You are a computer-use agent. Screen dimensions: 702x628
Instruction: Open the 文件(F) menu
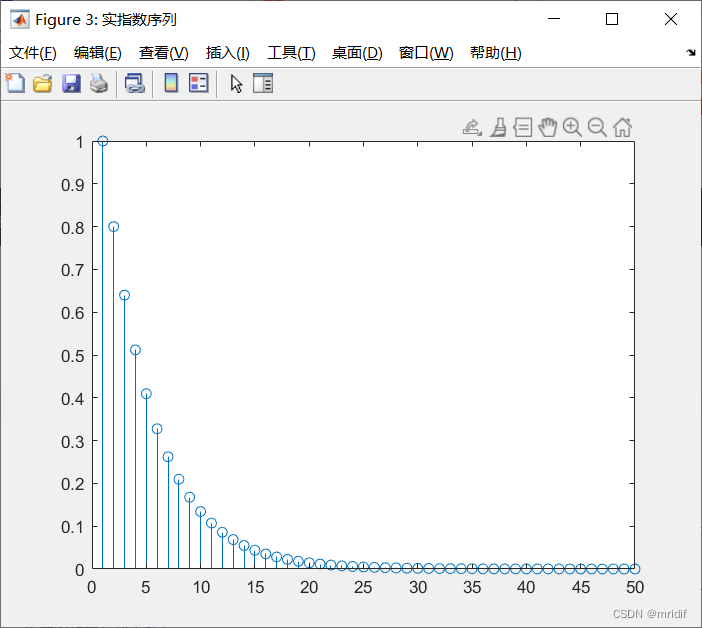click(33, 53)
